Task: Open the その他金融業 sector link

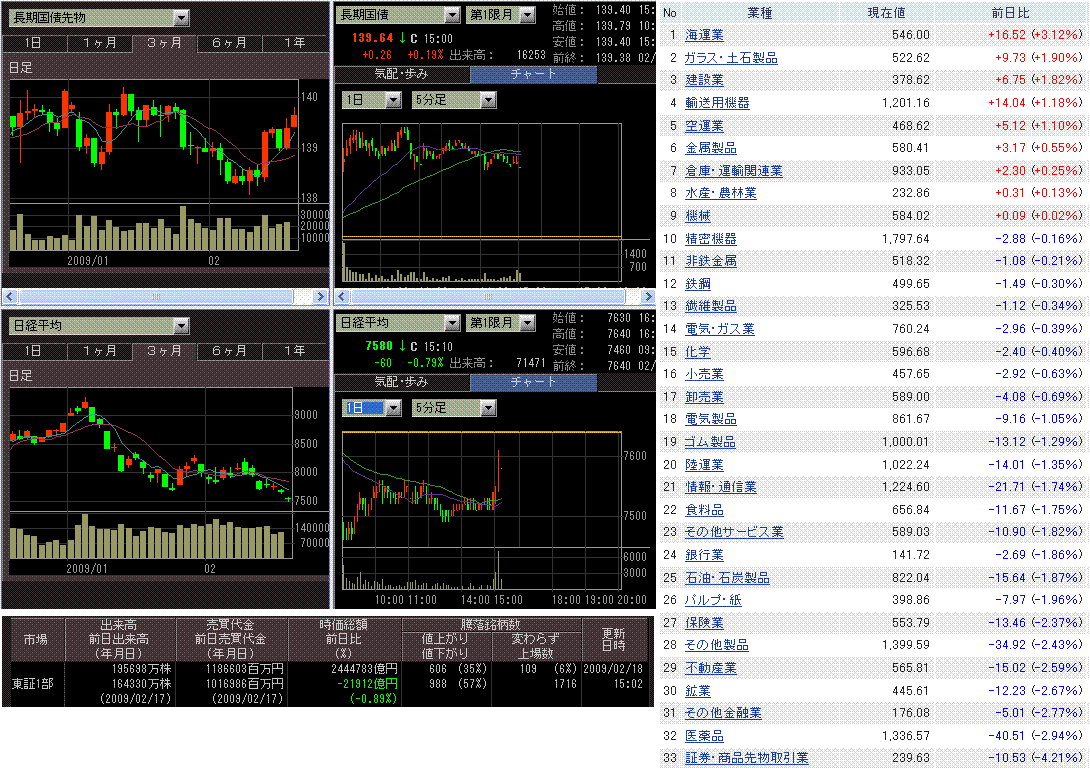Action: (x=723, y=713)
